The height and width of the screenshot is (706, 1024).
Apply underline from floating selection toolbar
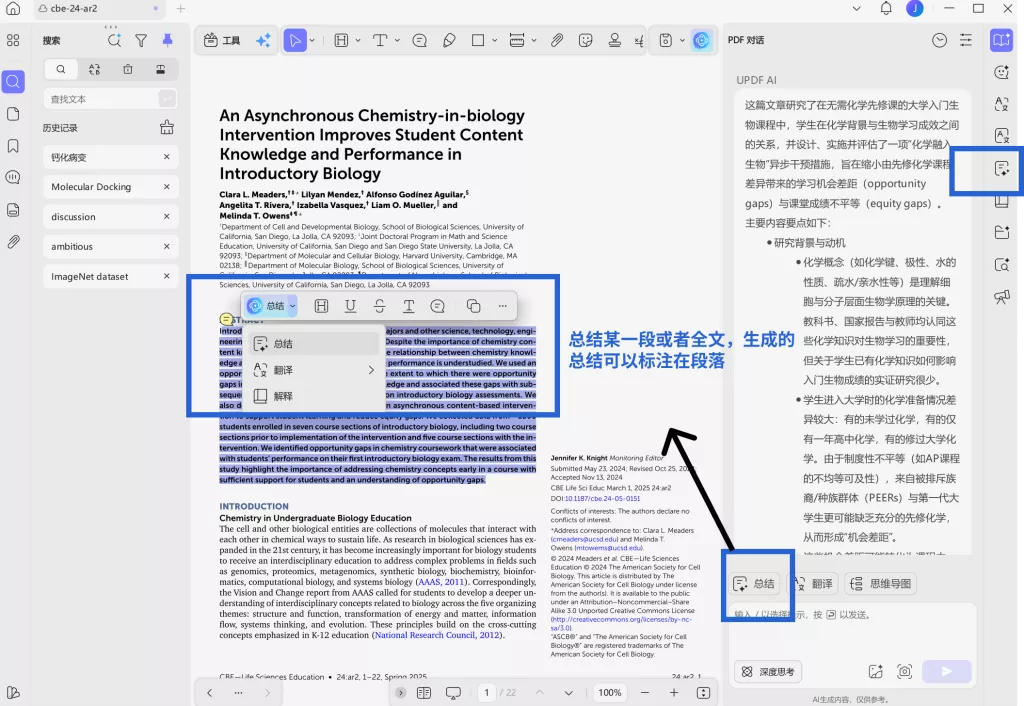click(x=351, y=306)
